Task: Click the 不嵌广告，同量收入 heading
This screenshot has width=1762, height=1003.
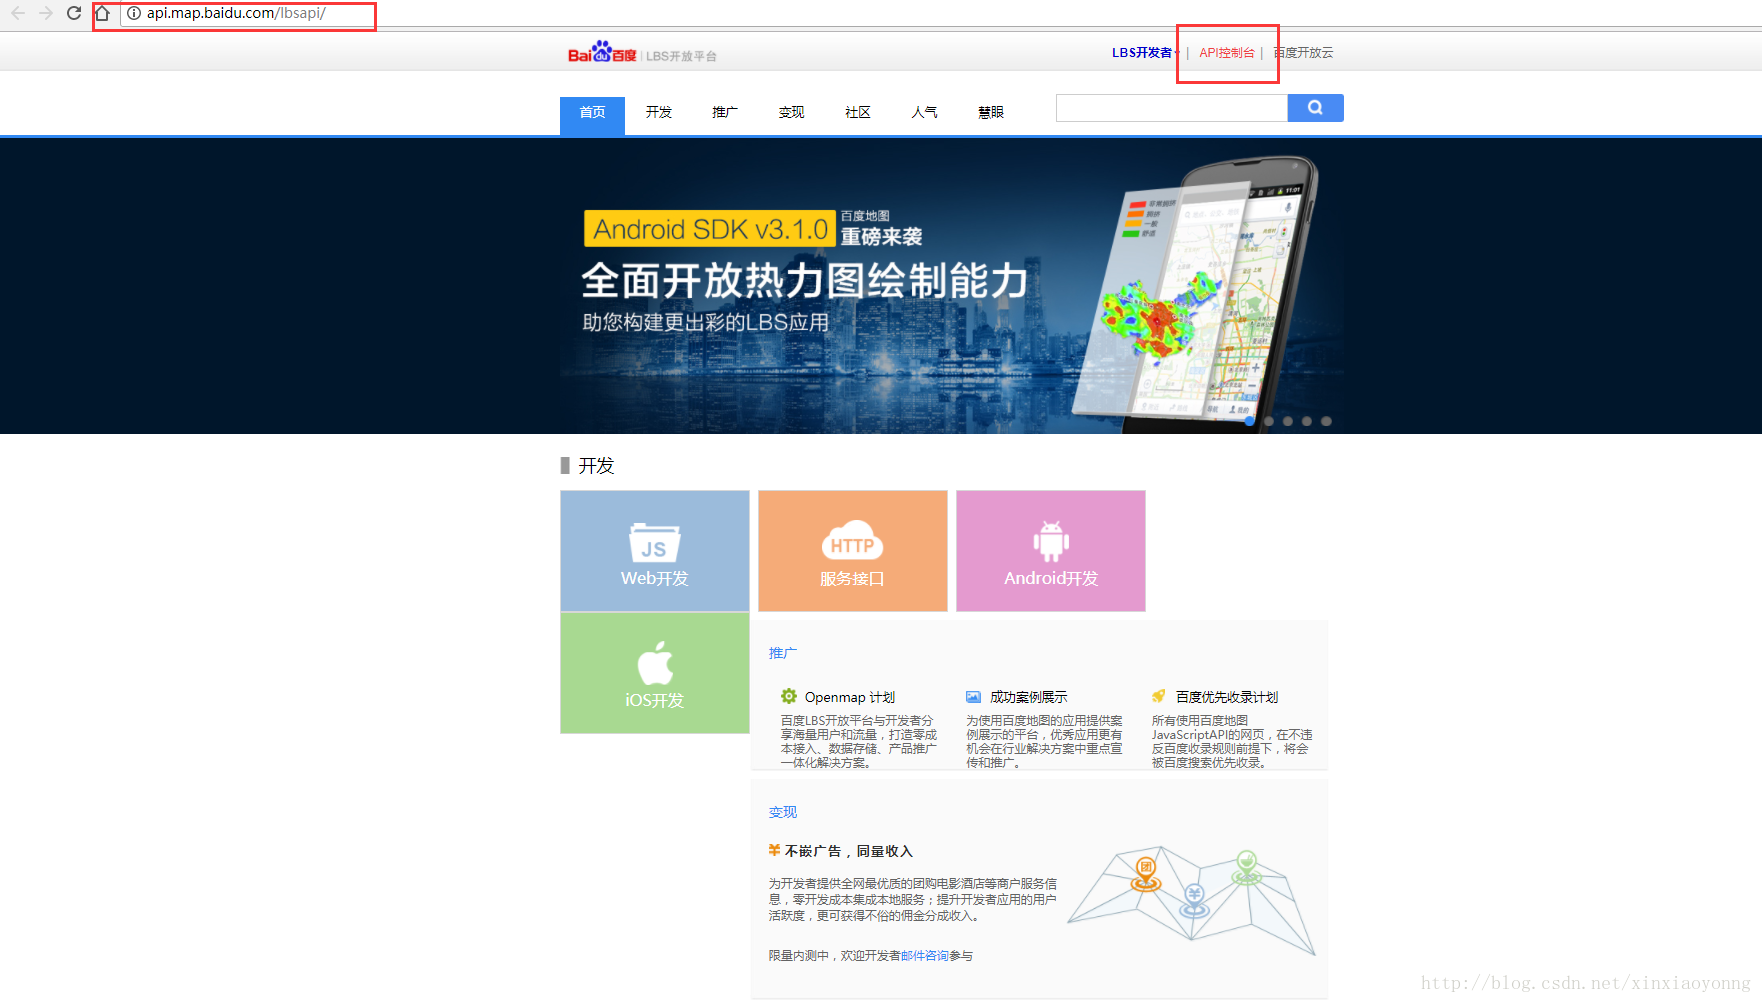Action: point(849,851)
